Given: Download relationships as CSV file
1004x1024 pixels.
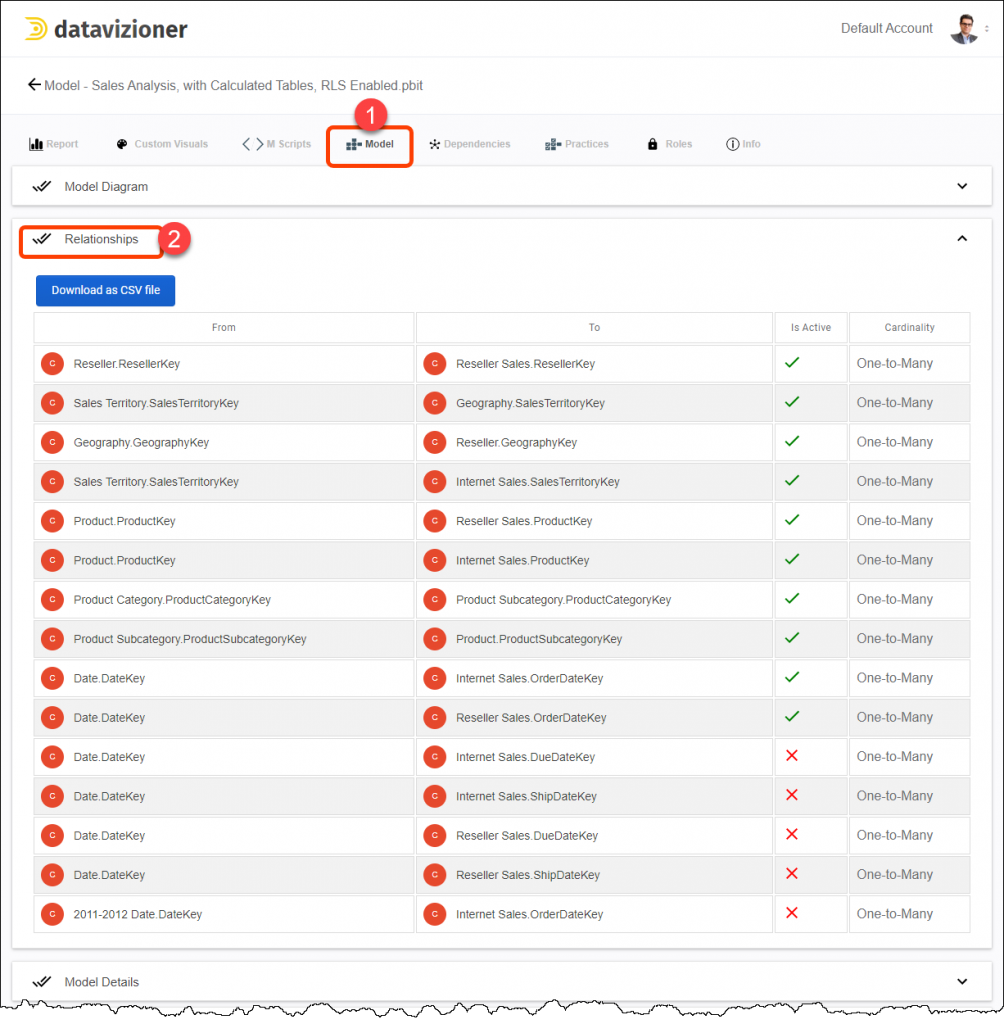Looking at the screenshot, I should [105, 291].
